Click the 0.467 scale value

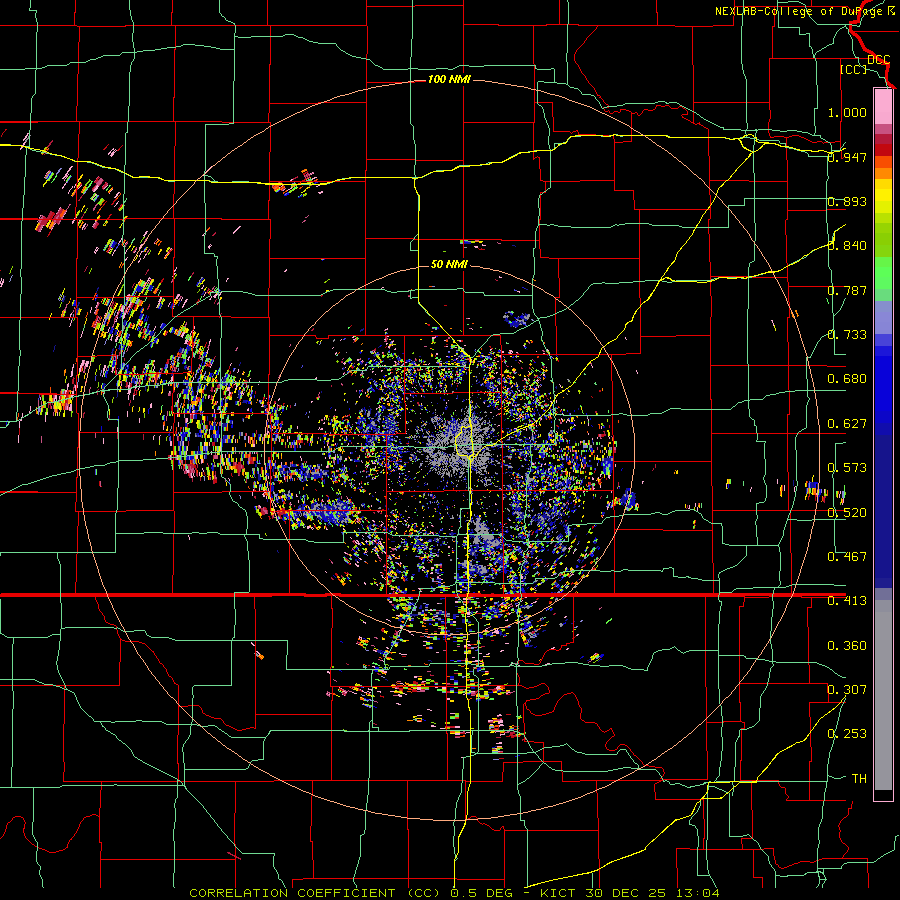(847, 556)
